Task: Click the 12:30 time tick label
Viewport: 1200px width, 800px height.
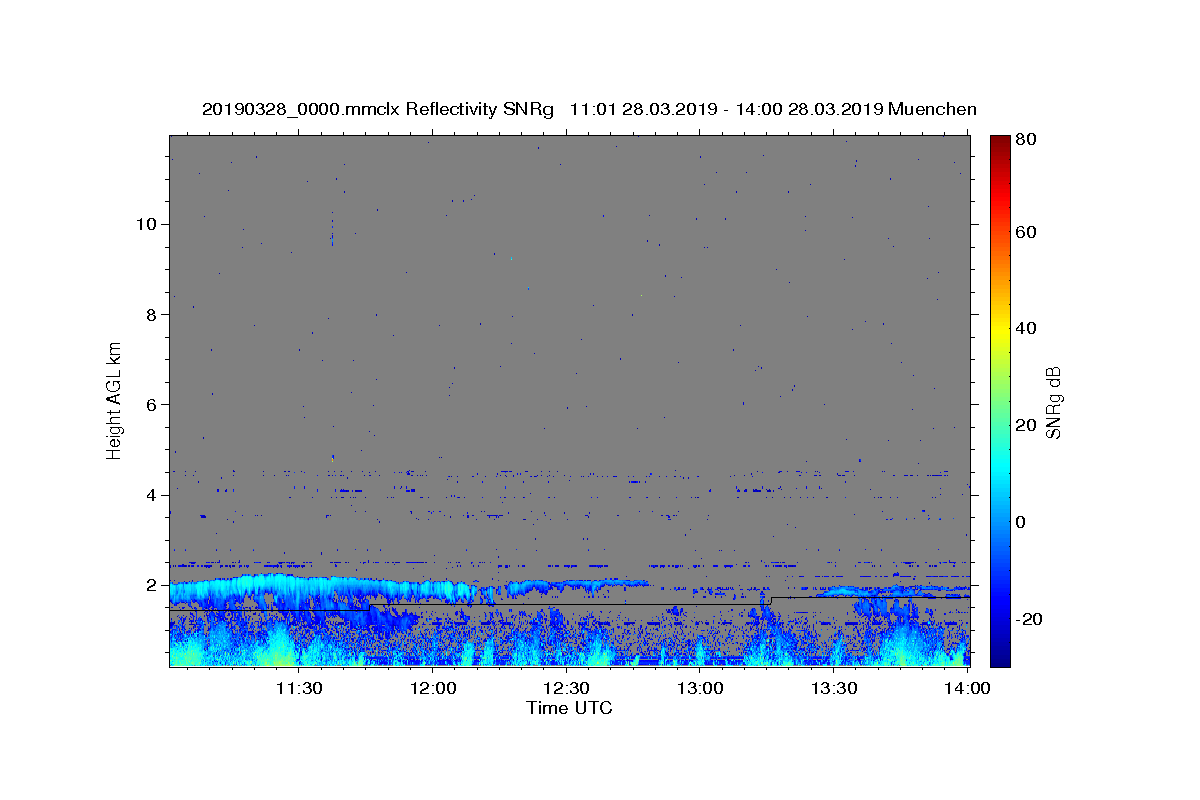Action: [x=567, y=688]
